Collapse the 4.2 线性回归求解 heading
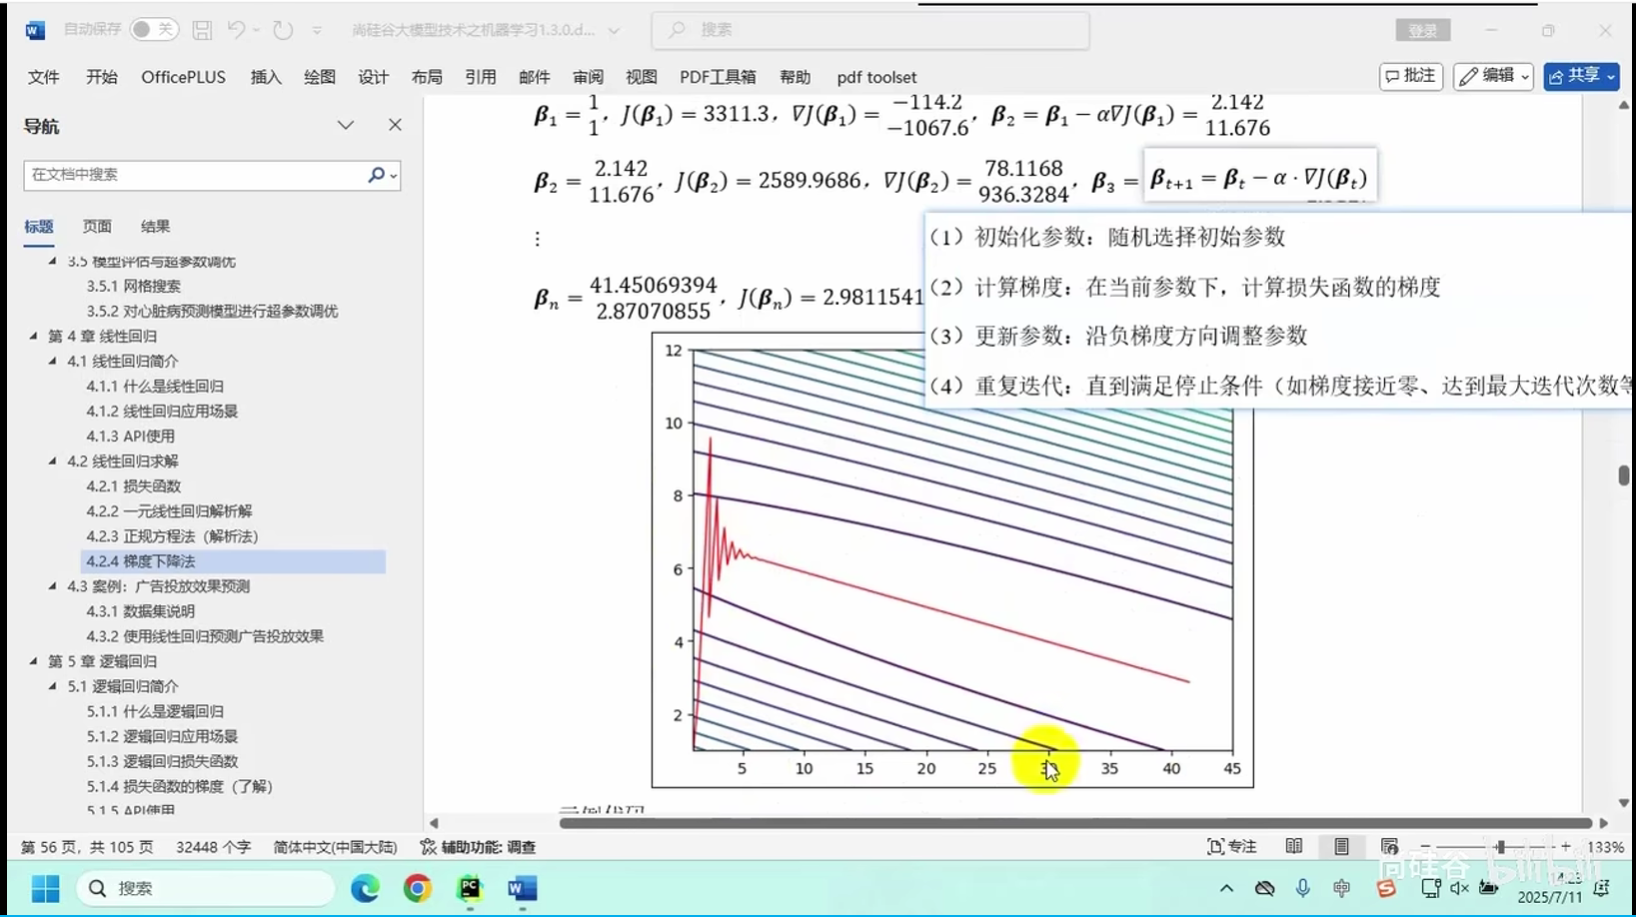 pos(52,461)
